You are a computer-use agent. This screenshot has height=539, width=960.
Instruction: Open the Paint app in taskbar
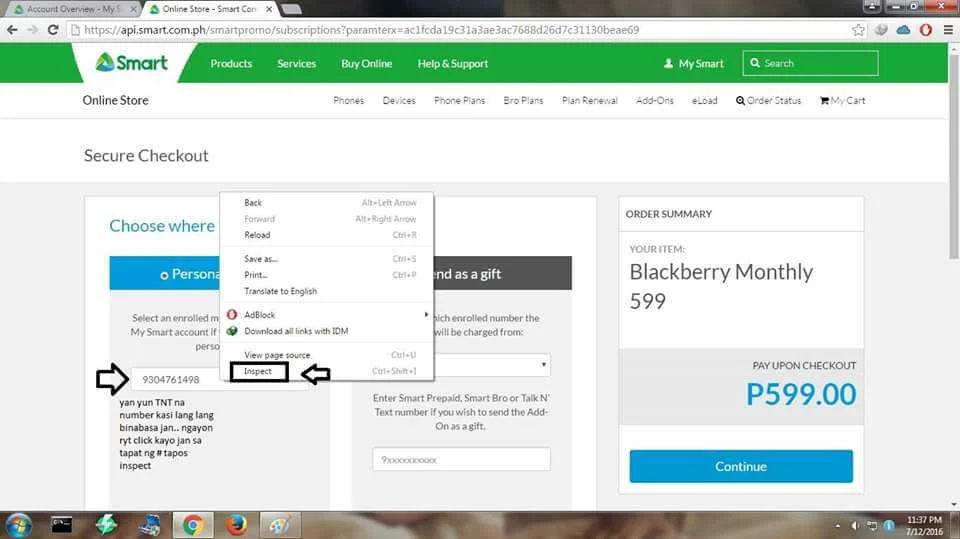[280, 525]
